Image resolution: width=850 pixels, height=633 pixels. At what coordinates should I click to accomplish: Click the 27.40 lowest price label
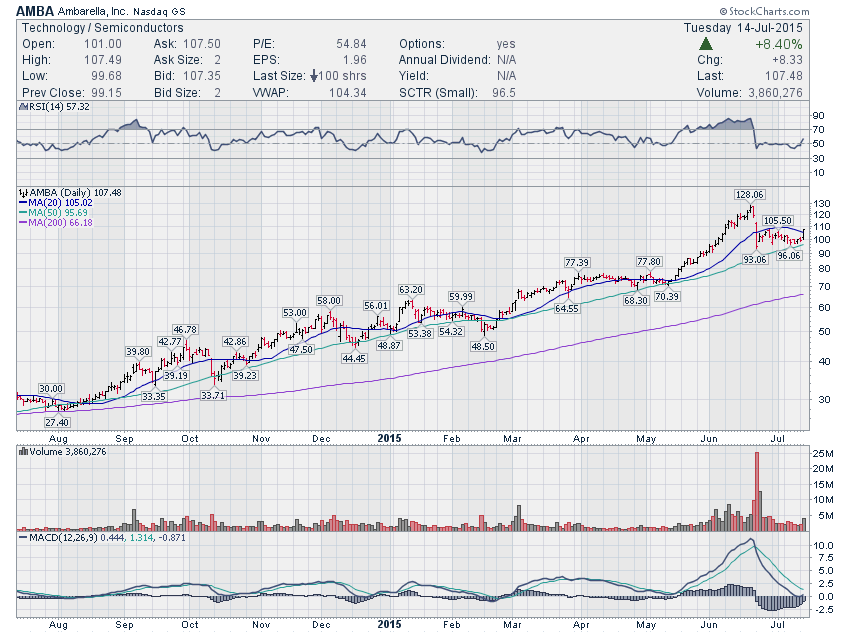click(57, 422)
